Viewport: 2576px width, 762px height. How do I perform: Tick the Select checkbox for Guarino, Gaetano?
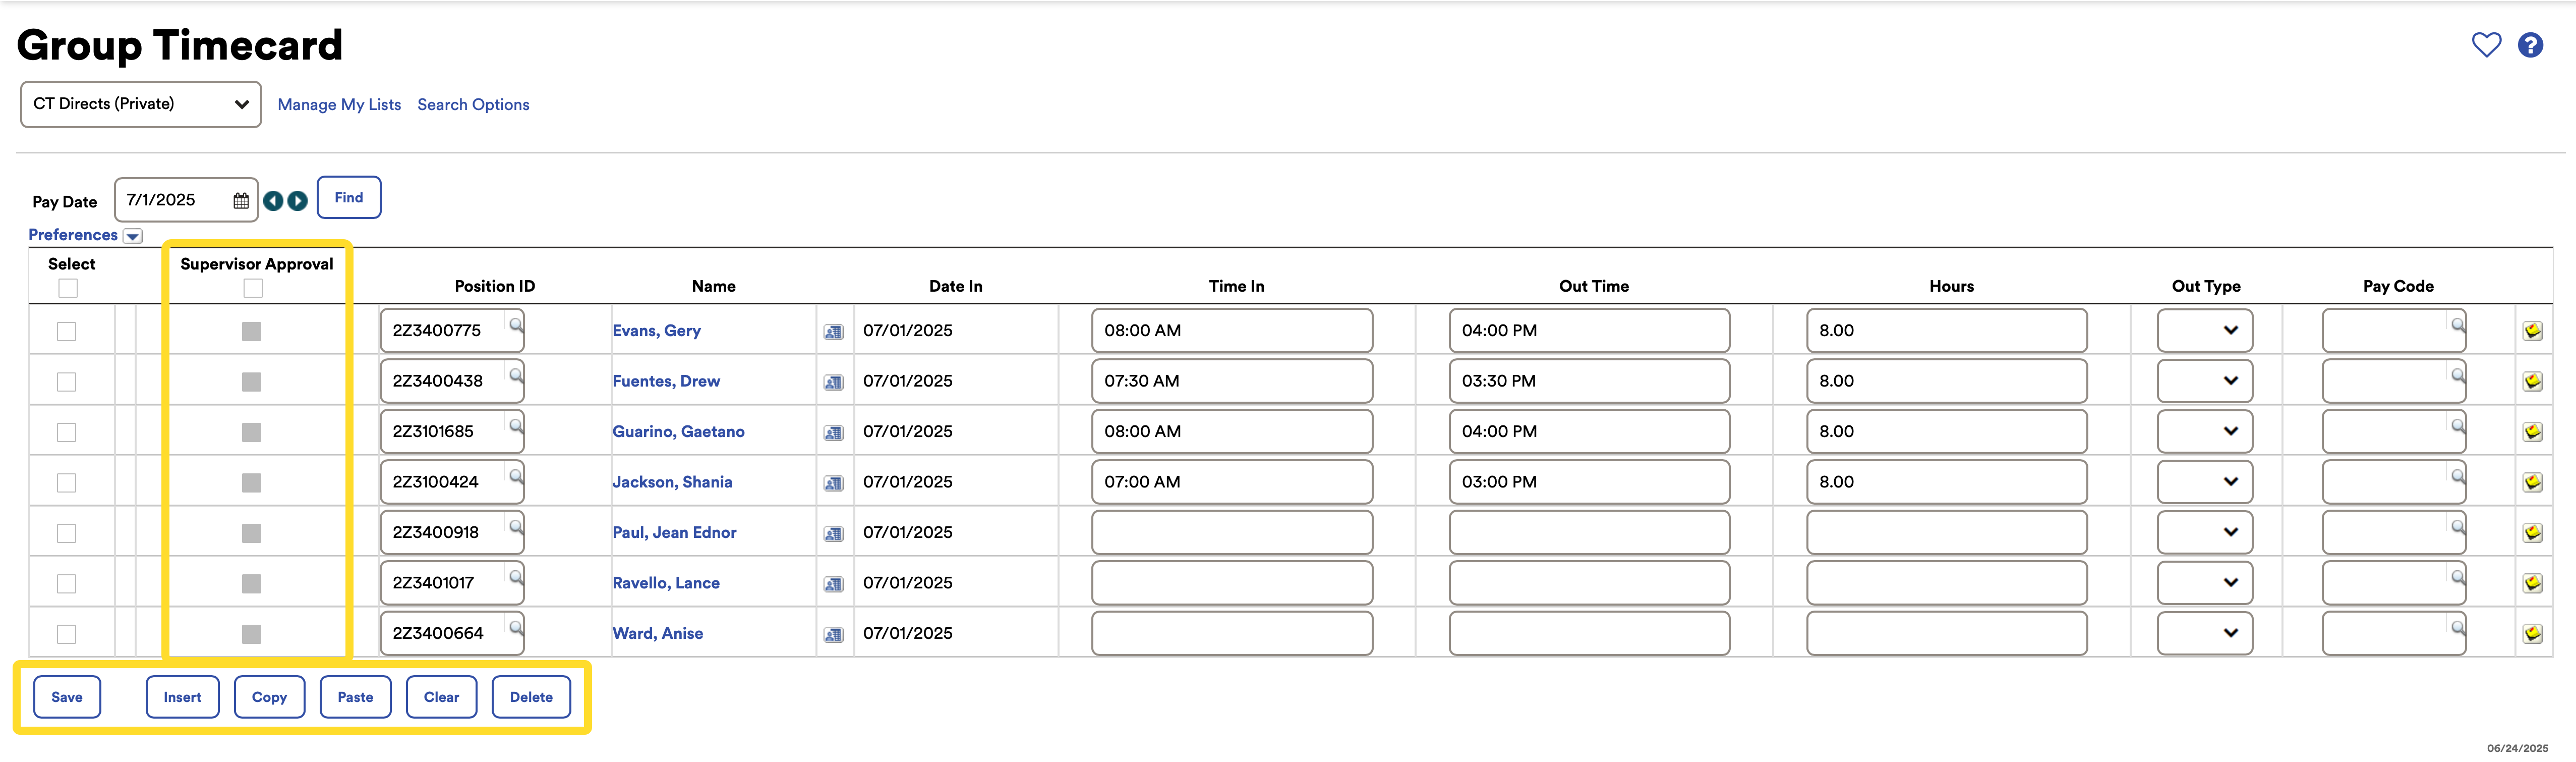click(67, 432)
